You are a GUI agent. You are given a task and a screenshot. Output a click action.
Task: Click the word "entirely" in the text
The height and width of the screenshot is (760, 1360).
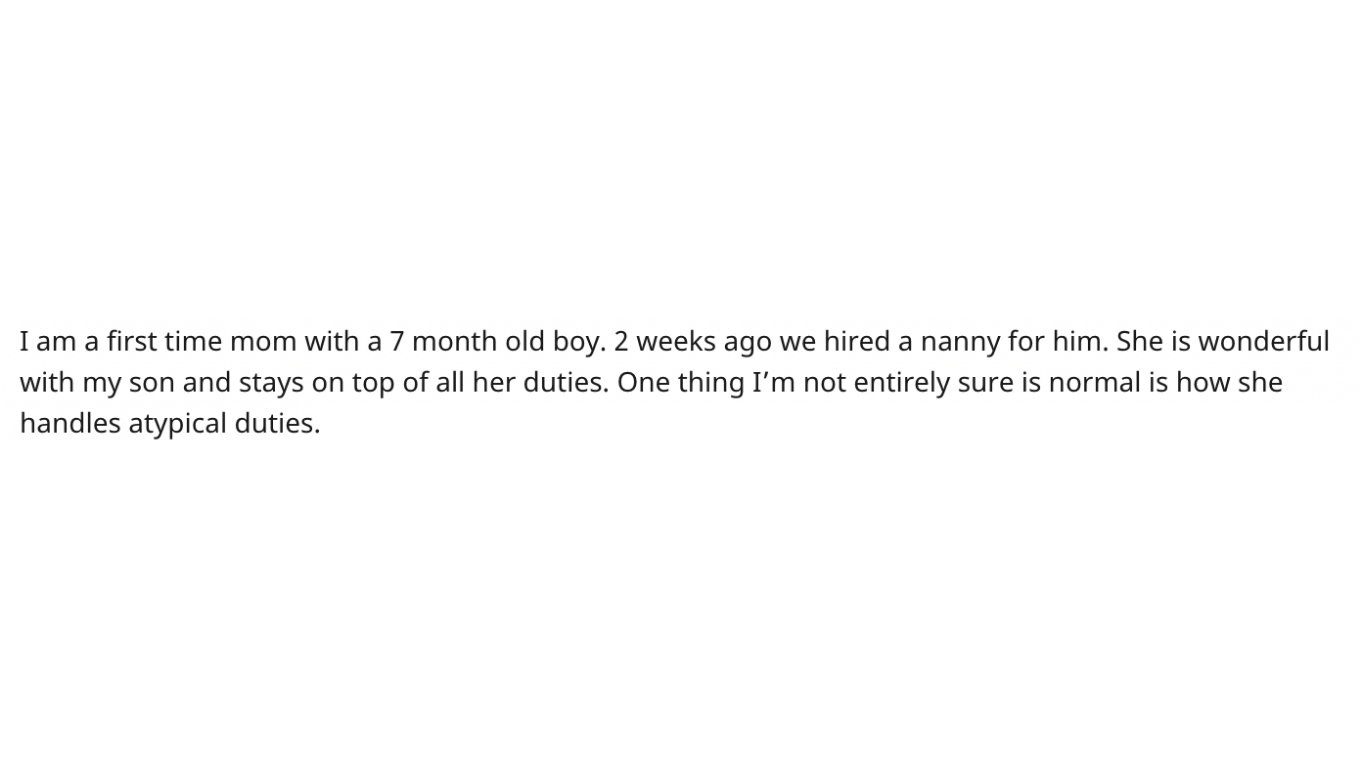coord(900,384)
